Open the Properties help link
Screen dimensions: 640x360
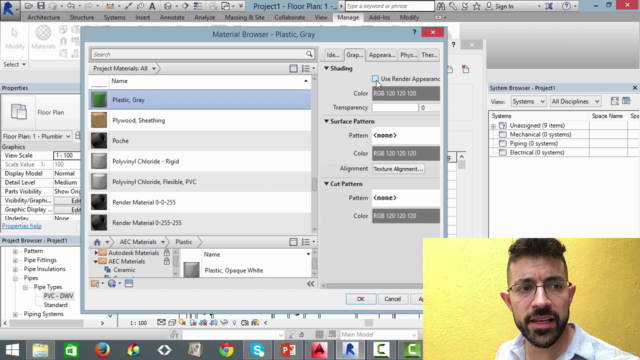22,226
